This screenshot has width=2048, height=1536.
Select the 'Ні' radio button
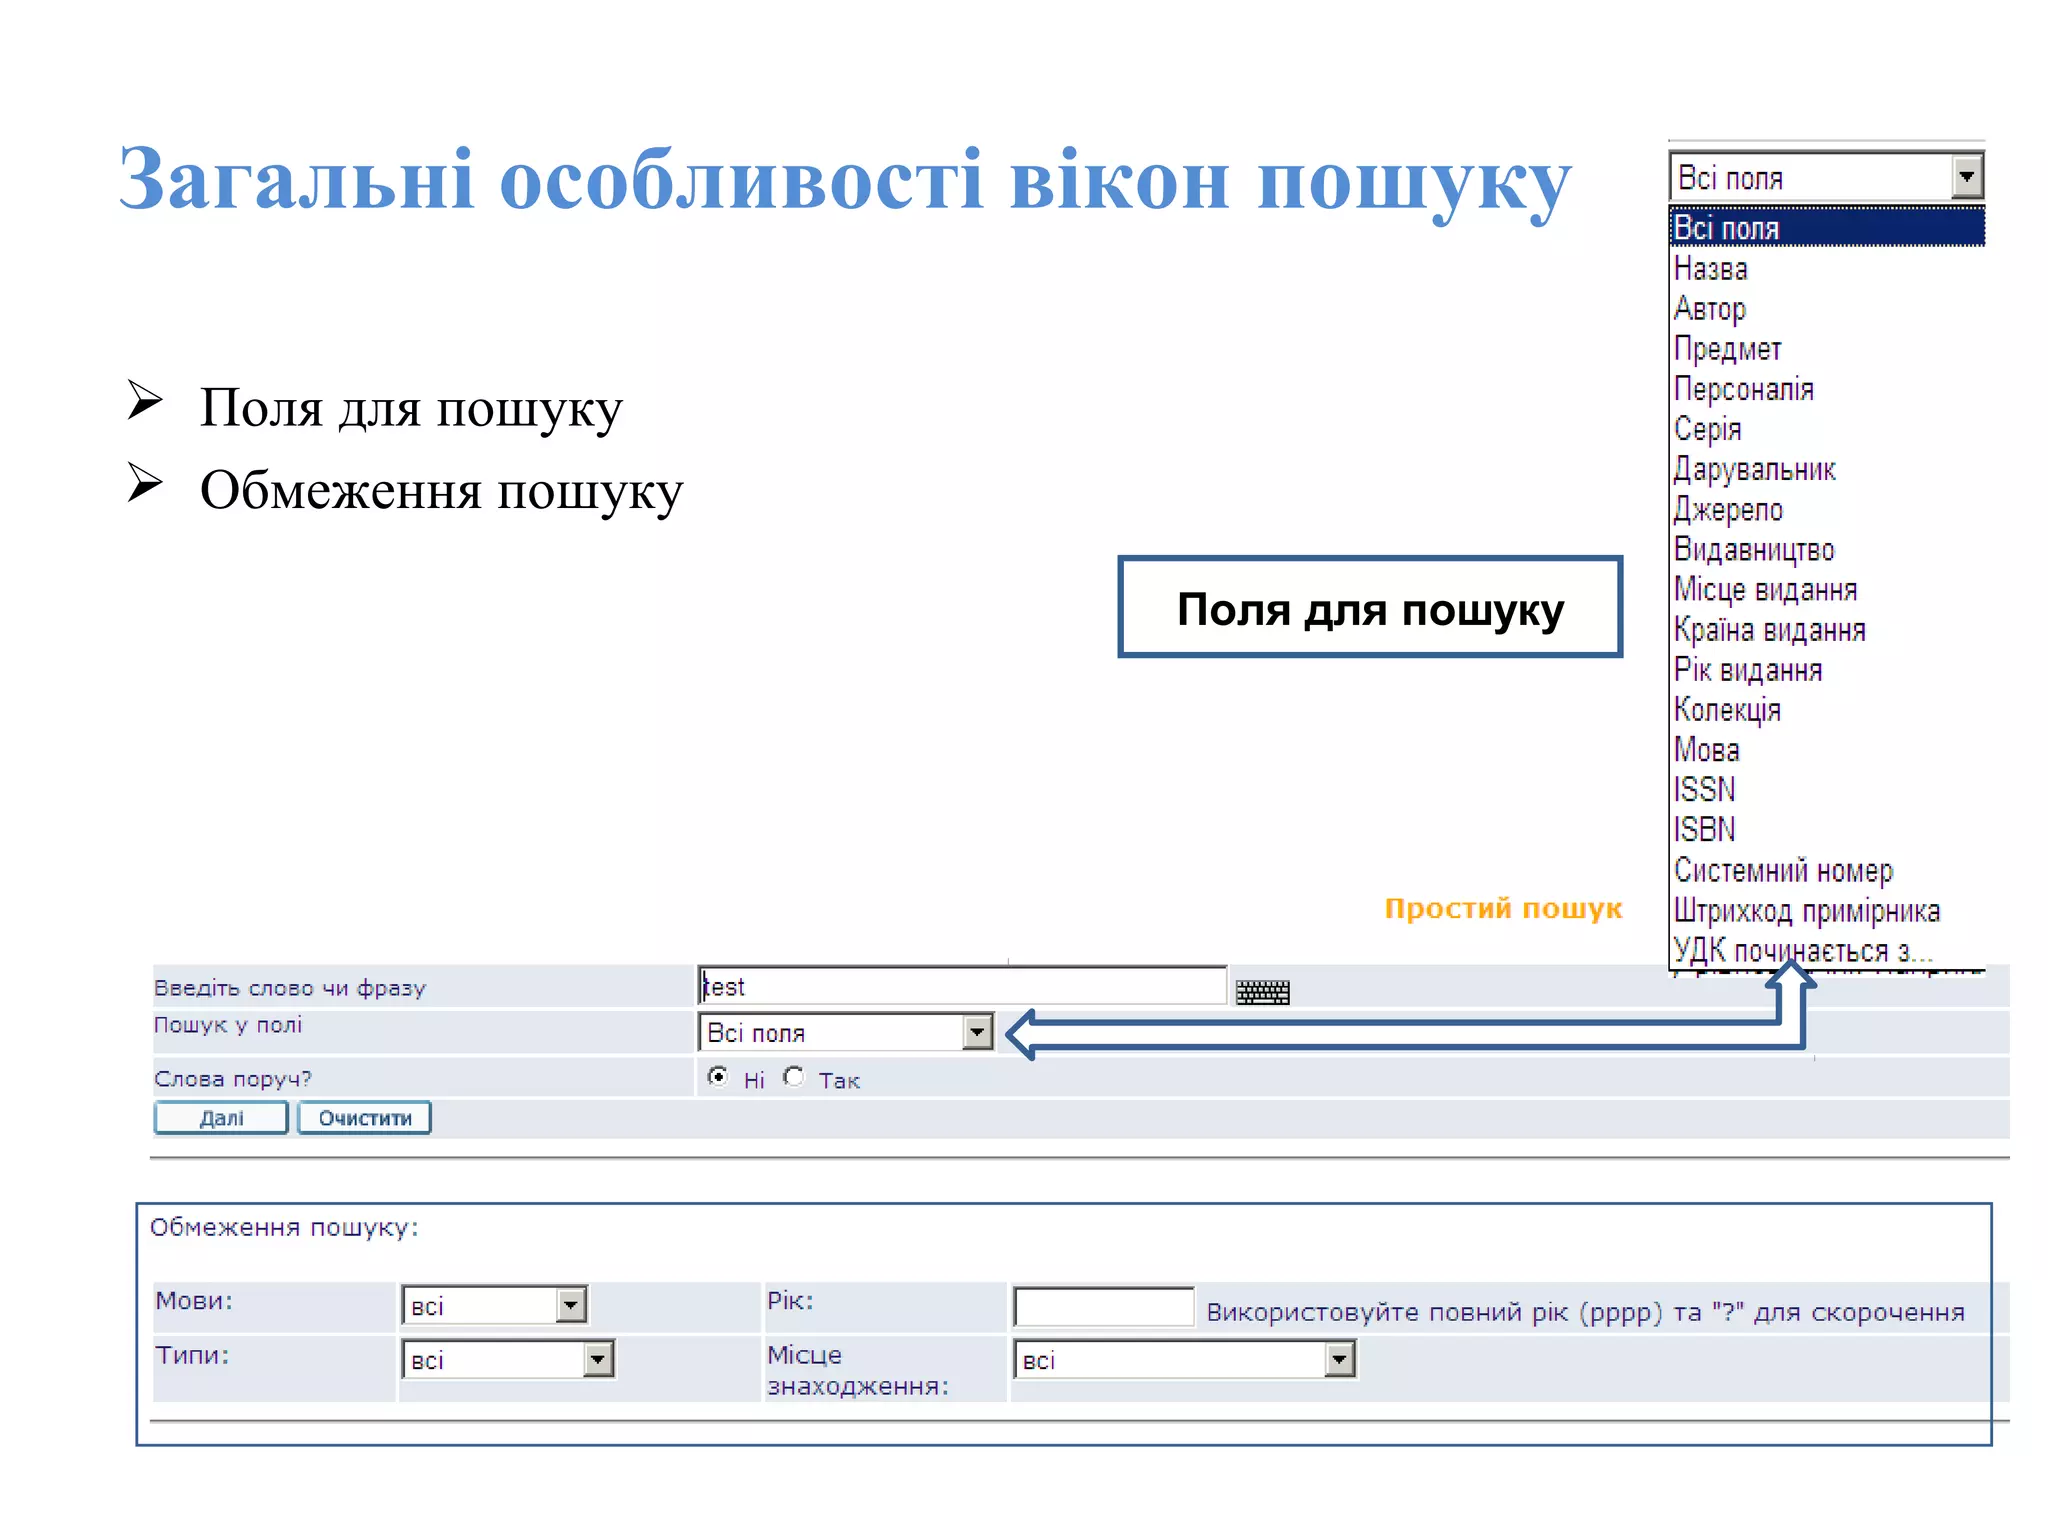[717, 1076]
